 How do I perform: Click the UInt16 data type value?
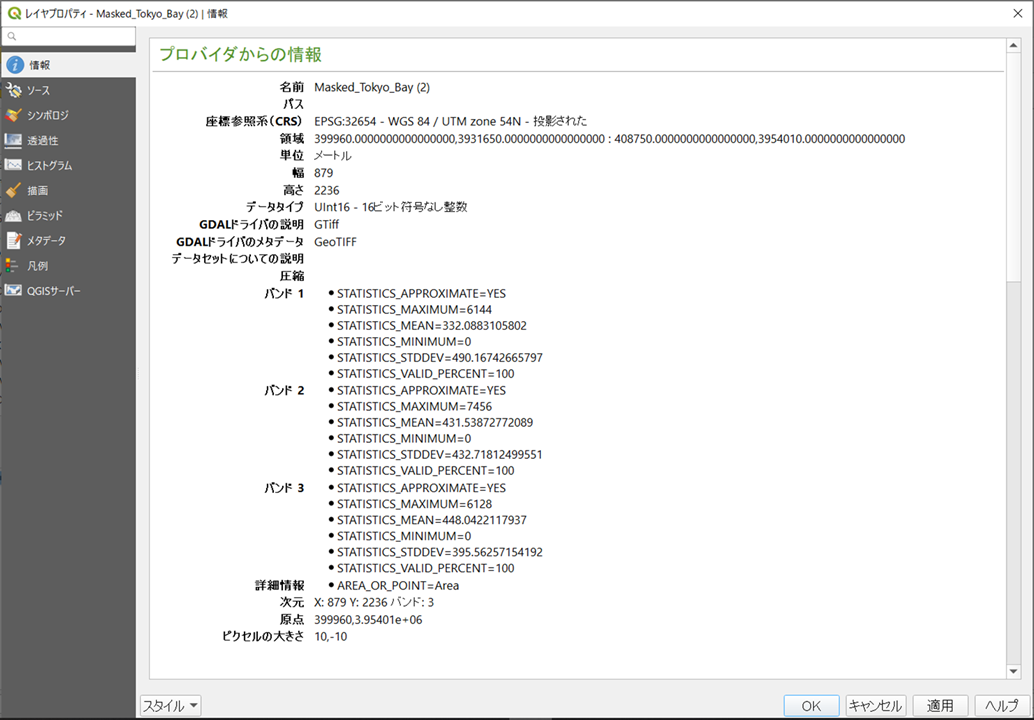point(391,207)
